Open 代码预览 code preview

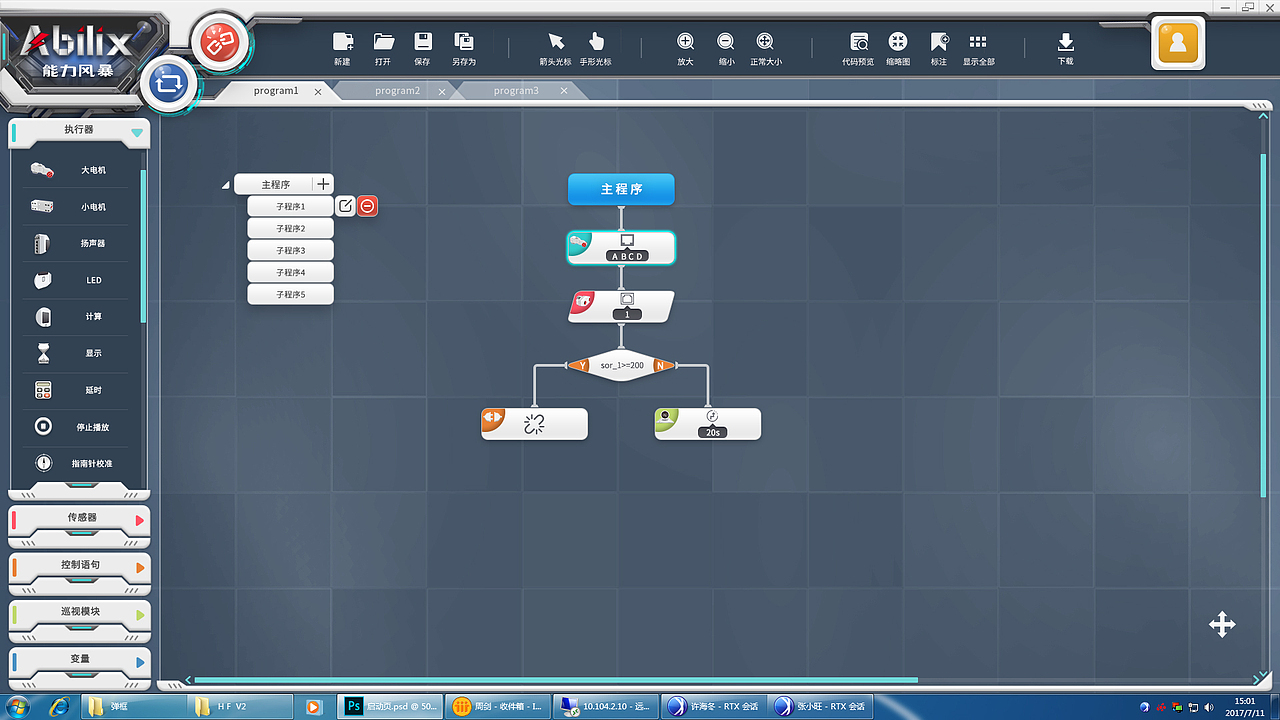859,41
